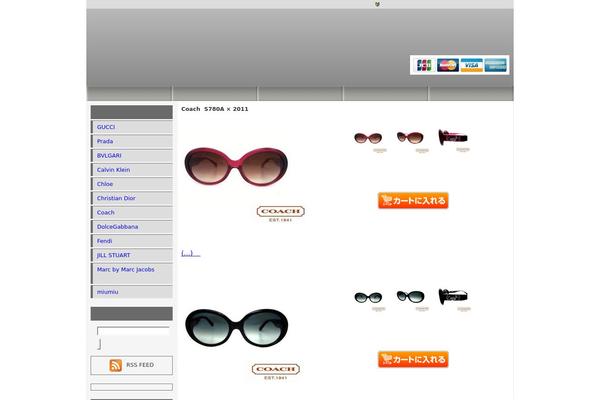The height and width of the screenshot is (400, 600).
Task: Add red Coach sunglasses to cart
Action: point(413,201)
